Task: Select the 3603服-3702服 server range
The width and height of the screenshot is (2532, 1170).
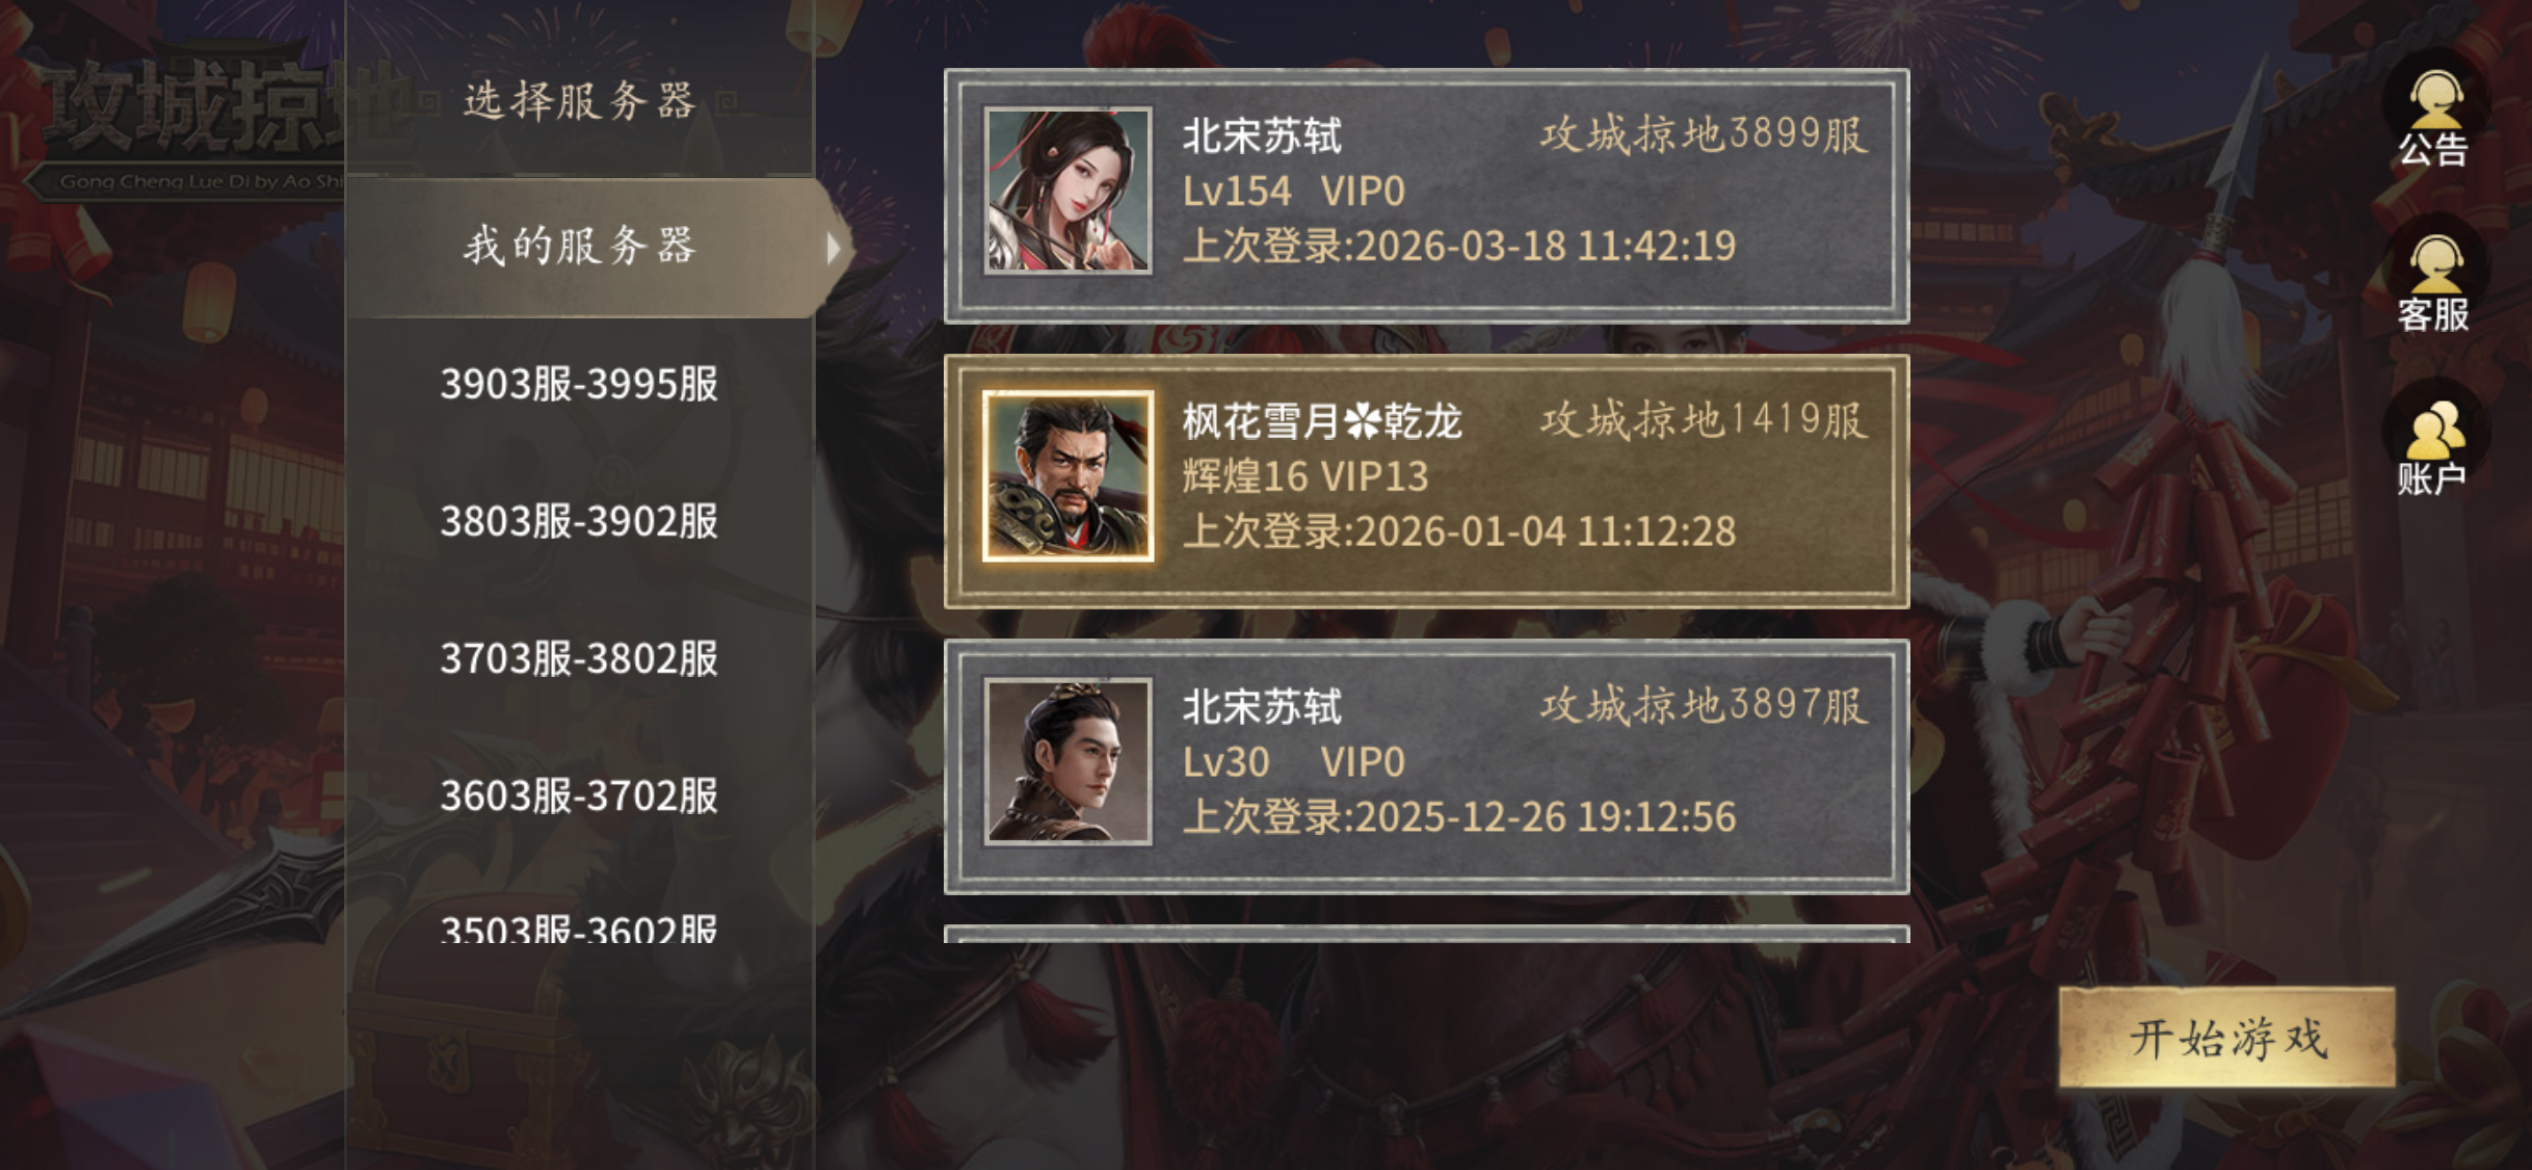Action: 580,796
